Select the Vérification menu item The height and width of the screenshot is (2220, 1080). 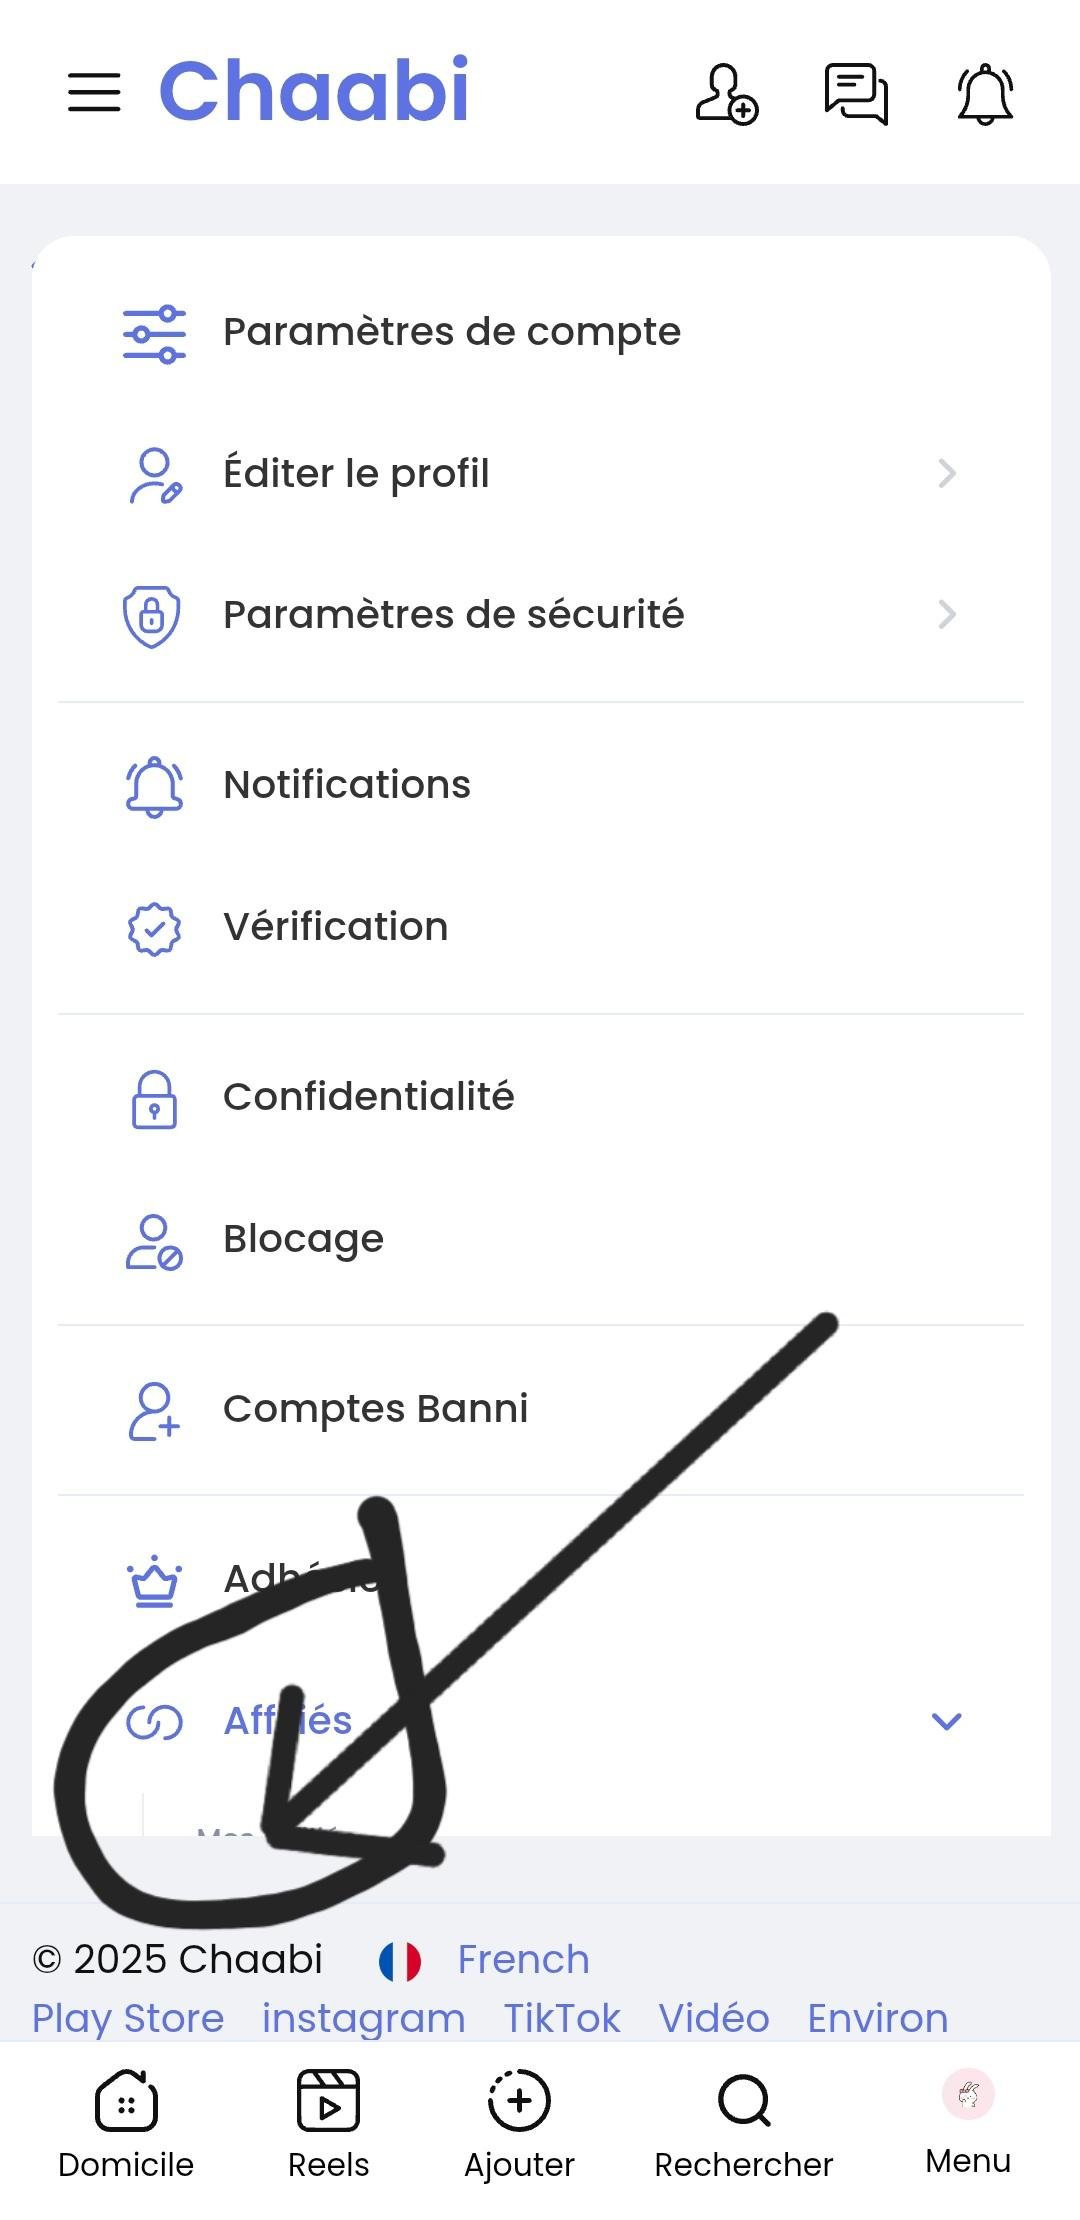(x=335, y=927)
